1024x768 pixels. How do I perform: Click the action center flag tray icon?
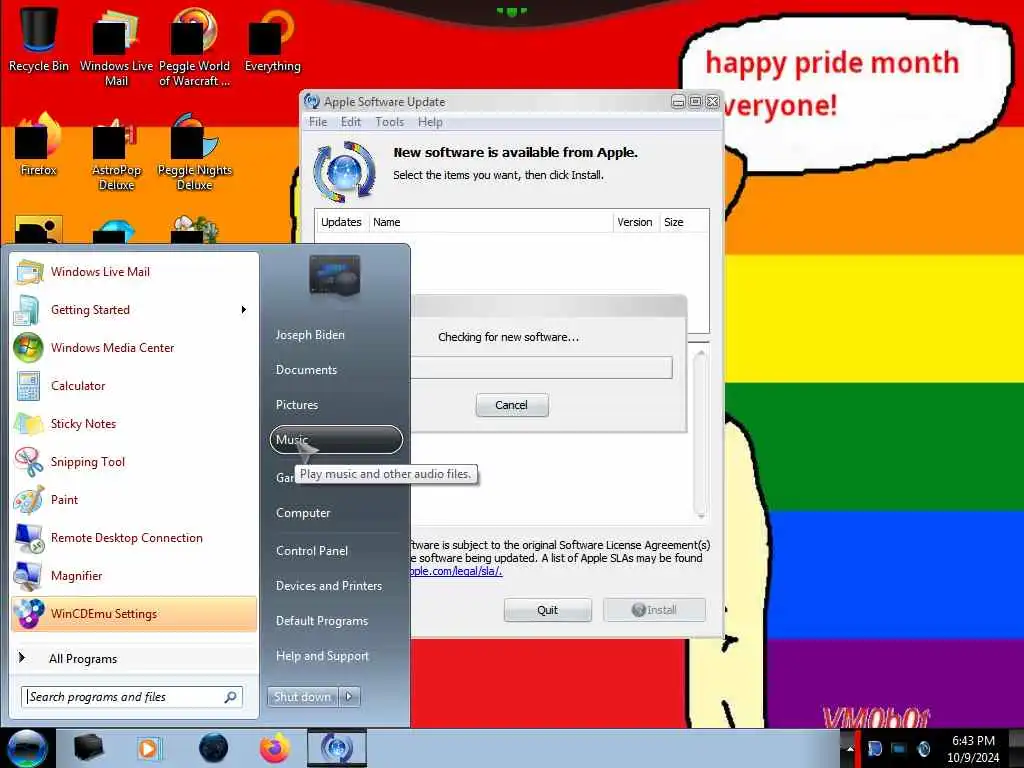pyautogui.click(x=875, y=749)
